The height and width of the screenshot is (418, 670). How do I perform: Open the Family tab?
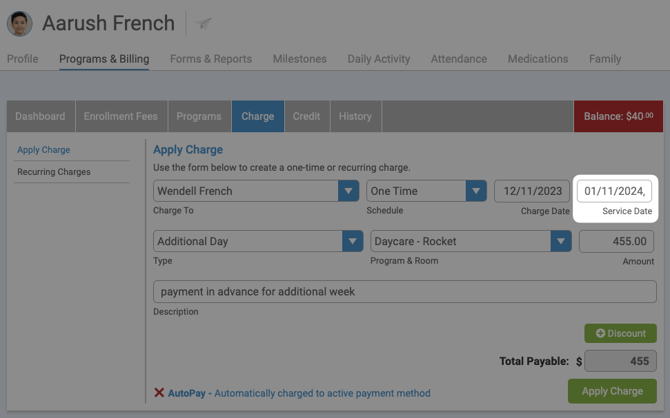pyautogui.click(x=605, y=59)
